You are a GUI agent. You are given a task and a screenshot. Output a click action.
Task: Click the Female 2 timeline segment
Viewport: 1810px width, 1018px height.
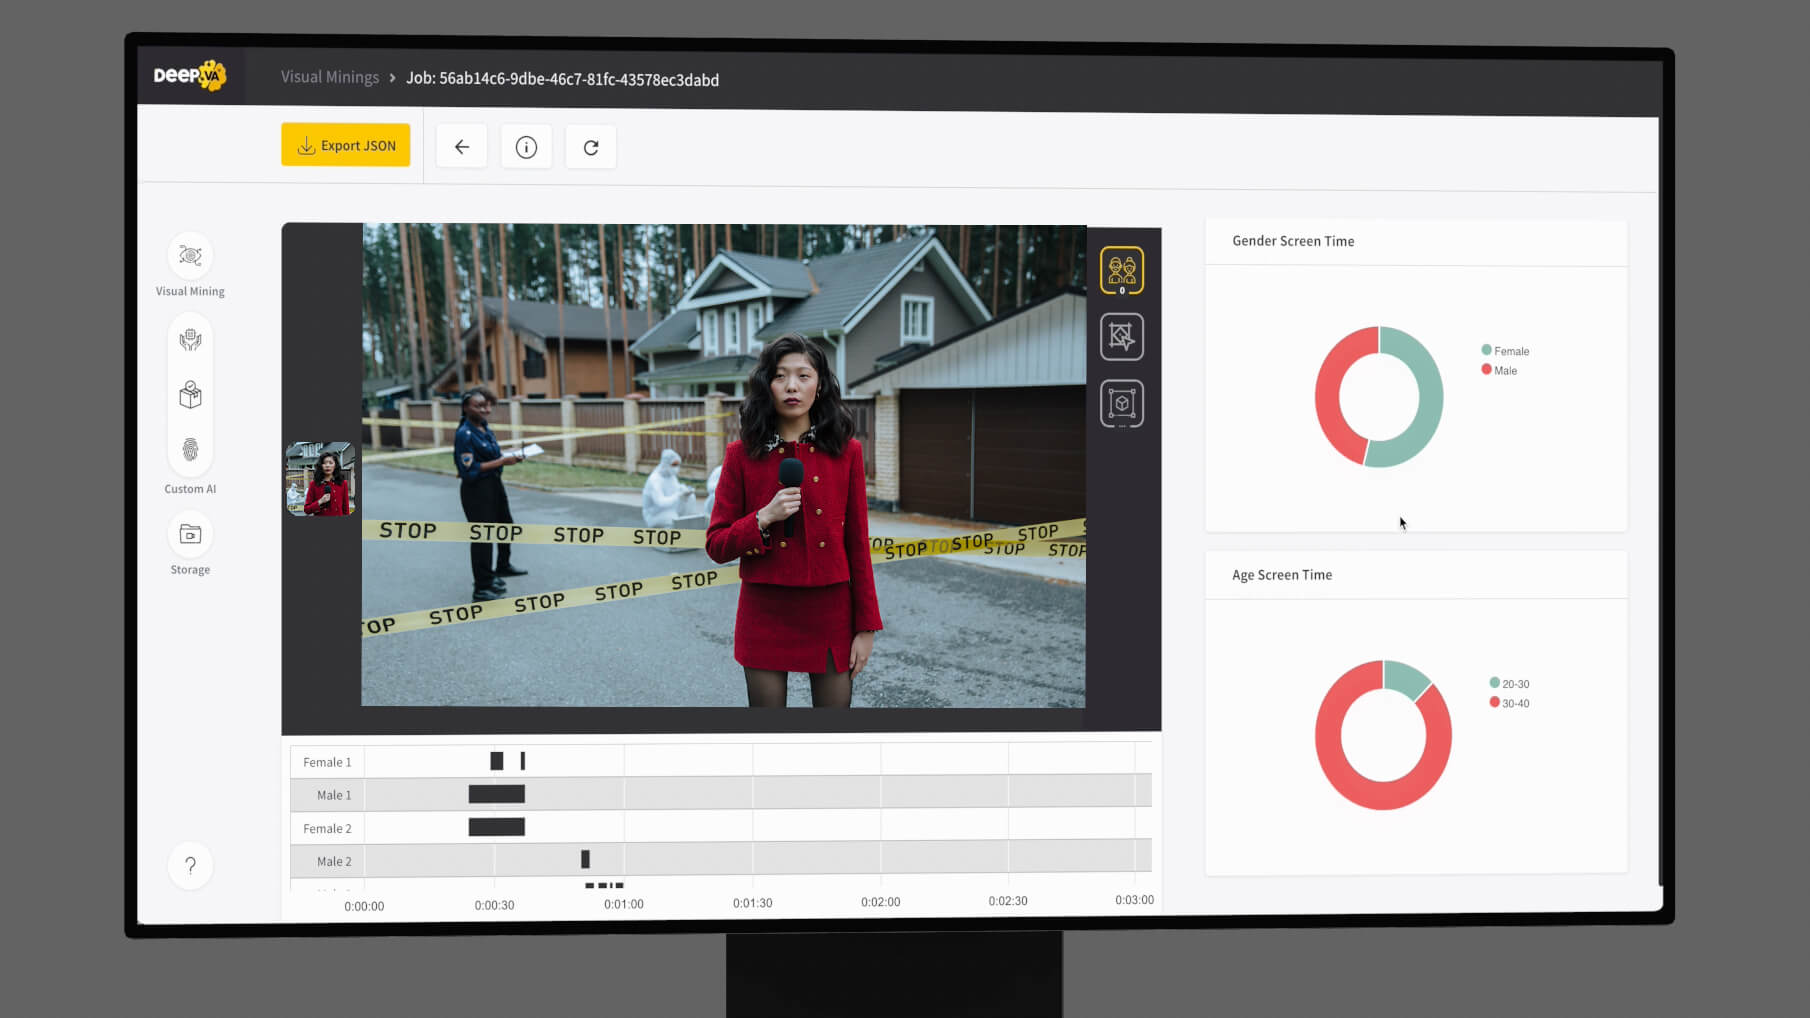coord(496,827)
